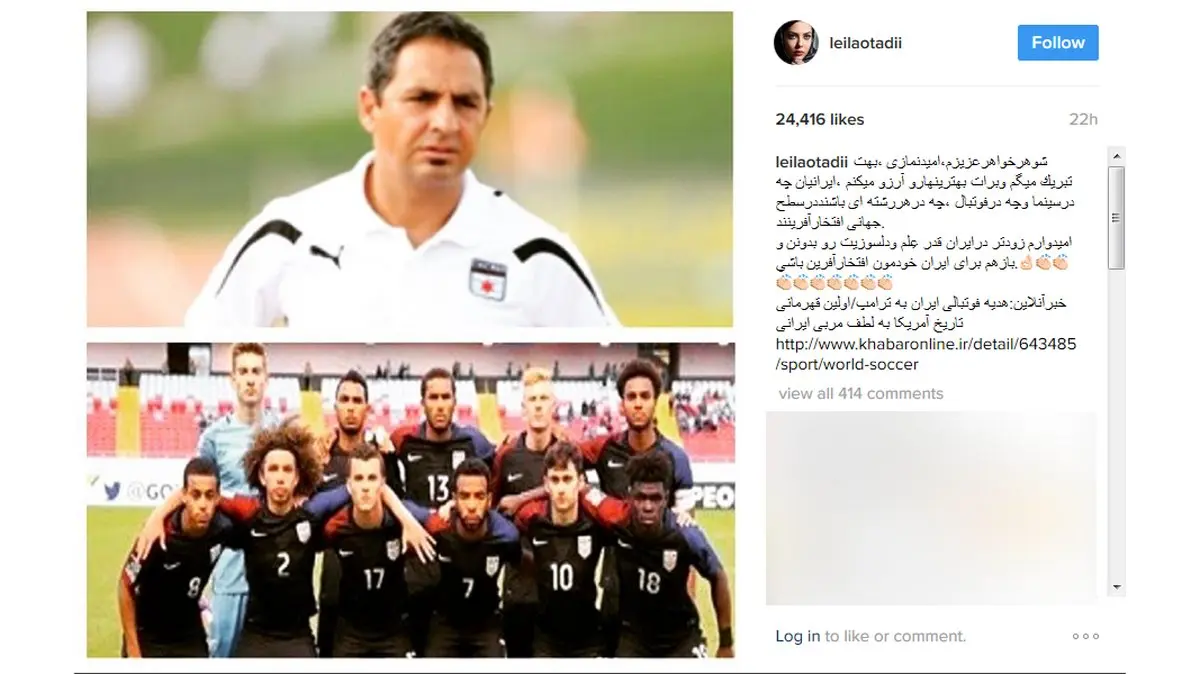View the 24,416 likes count
The width and height of the screenshot is (1200, 674).
pyautogui.click(x=819, y=119)
